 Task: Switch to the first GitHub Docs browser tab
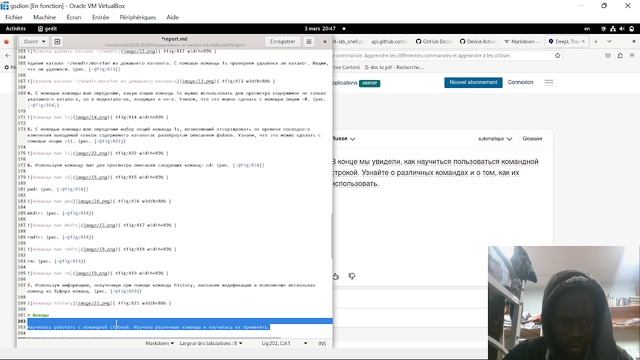click(x=433, y=42)
